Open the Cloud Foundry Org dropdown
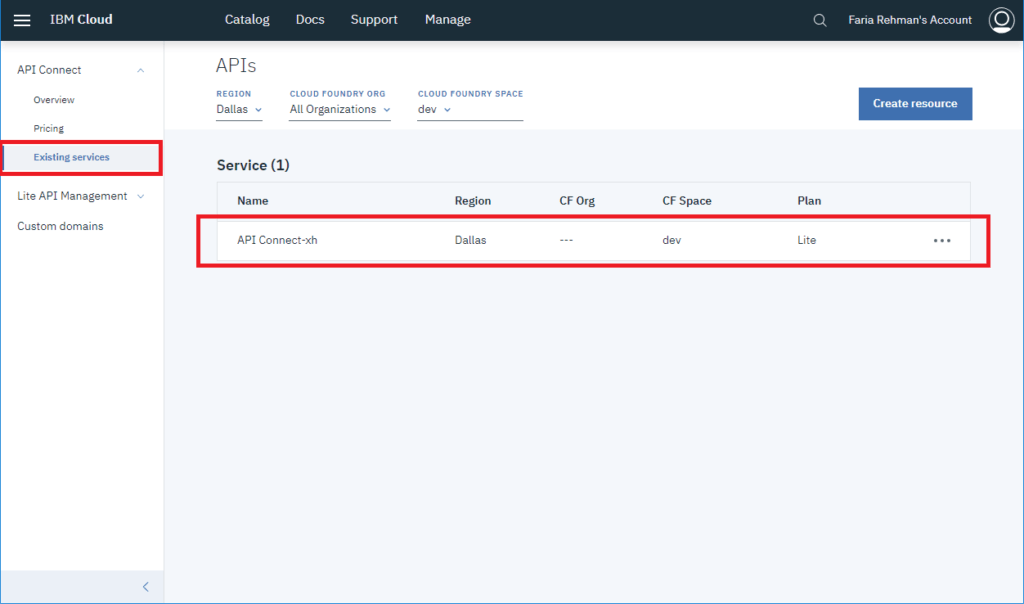The height and width of the screenshot is (604, 1024). click(x=337, y=109)
